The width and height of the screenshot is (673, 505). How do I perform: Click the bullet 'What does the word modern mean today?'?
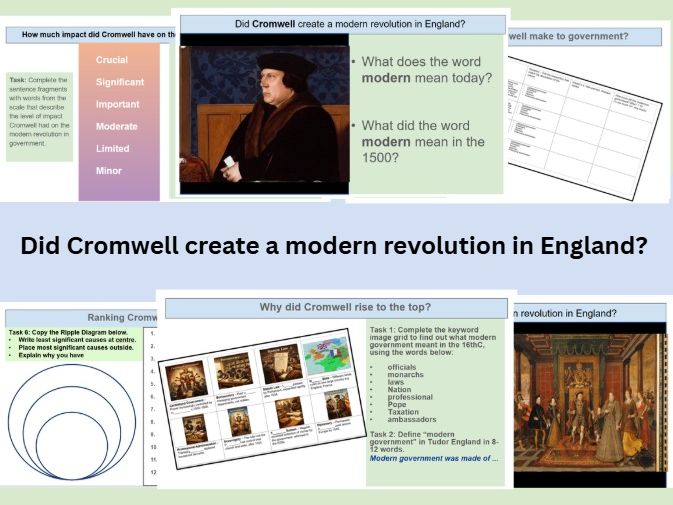(427, 70)
